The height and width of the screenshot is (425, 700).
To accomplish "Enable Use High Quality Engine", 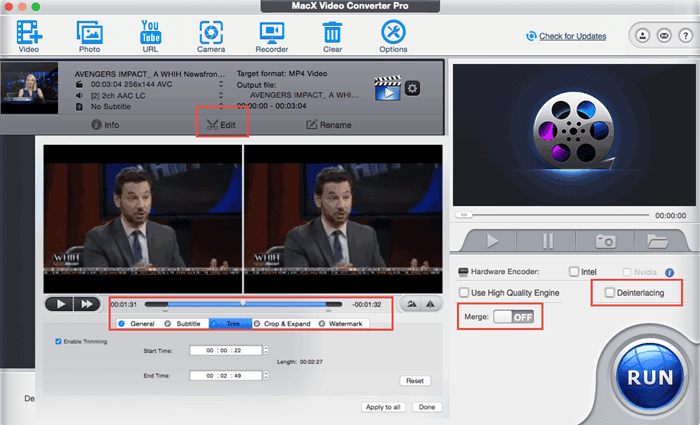I will (464, 293).
